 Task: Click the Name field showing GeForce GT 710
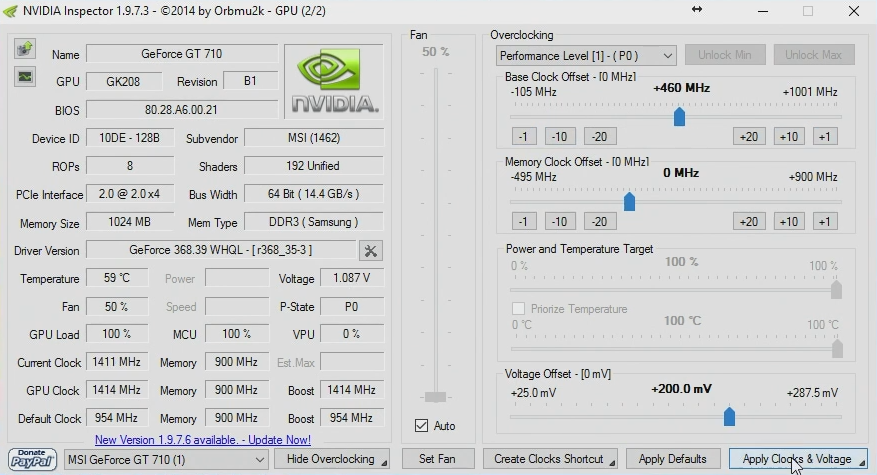pyautogui.click(x=182, y=54)
